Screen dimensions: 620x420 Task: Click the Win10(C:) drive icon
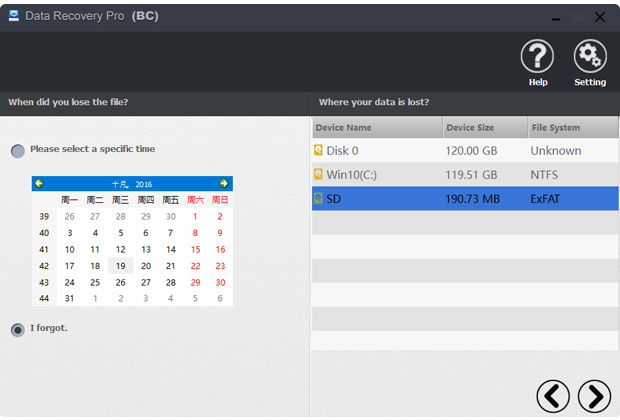point(318,174)
